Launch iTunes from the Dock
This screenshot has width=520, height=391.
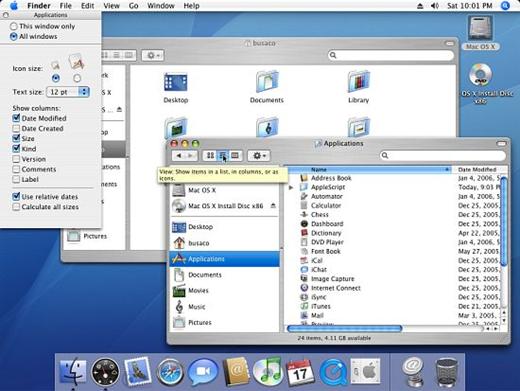[267, 371]
